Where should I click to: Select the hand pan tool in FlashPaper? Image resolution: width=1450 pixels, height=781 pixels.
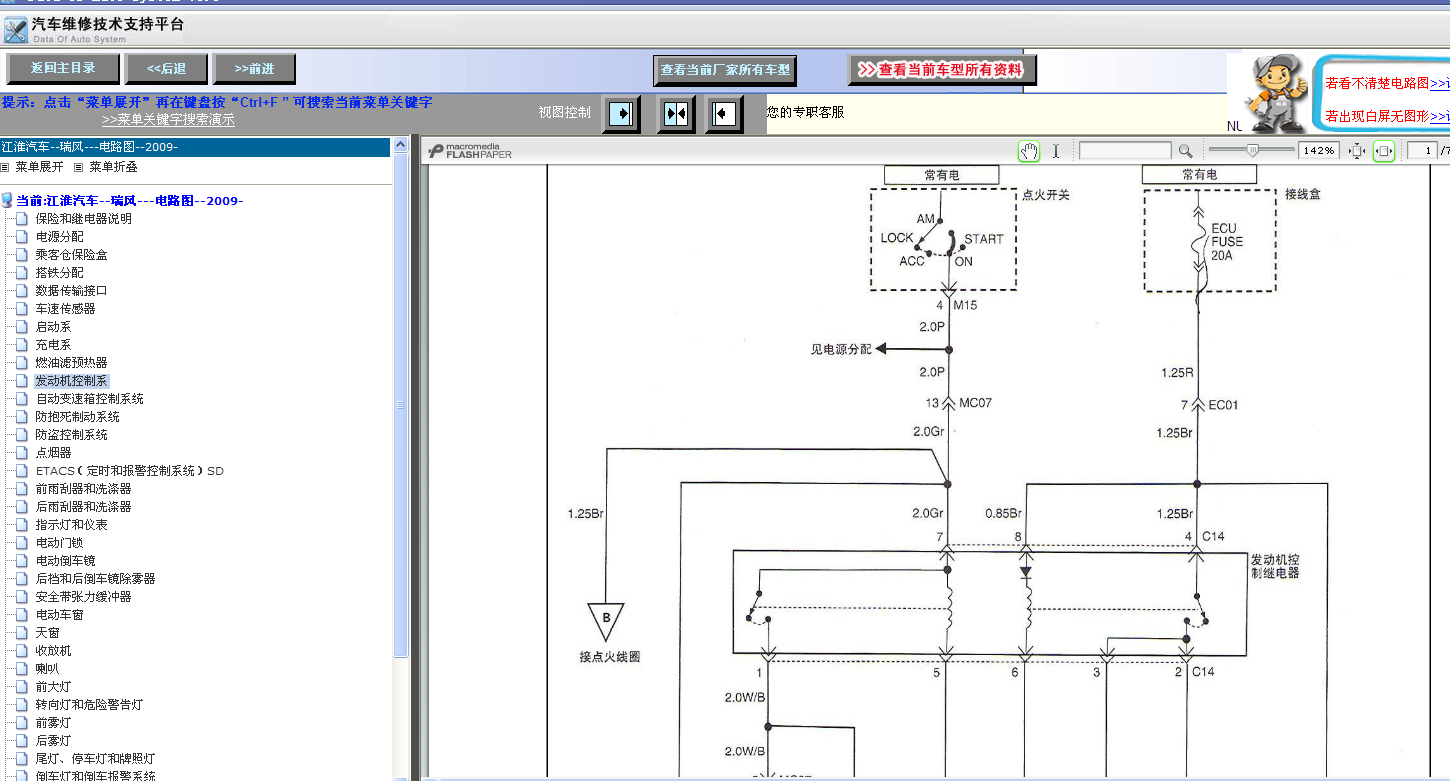click(x=1029, y=151)
